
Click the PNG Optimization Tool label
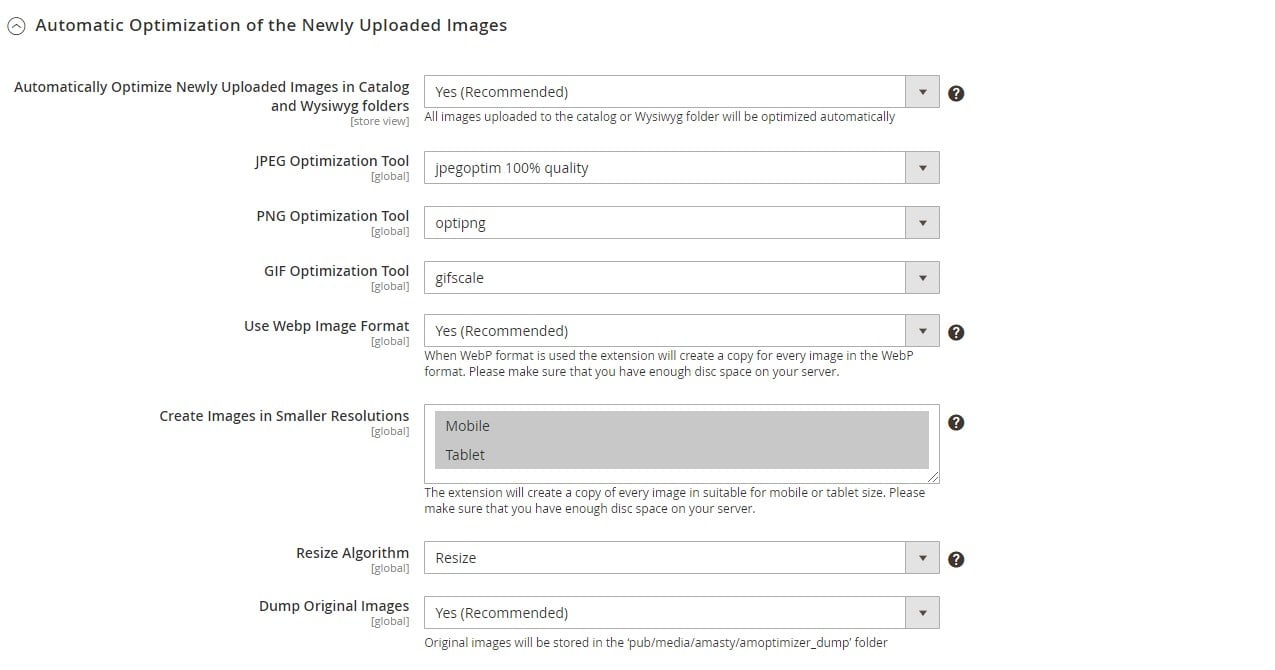click(333, 216)
